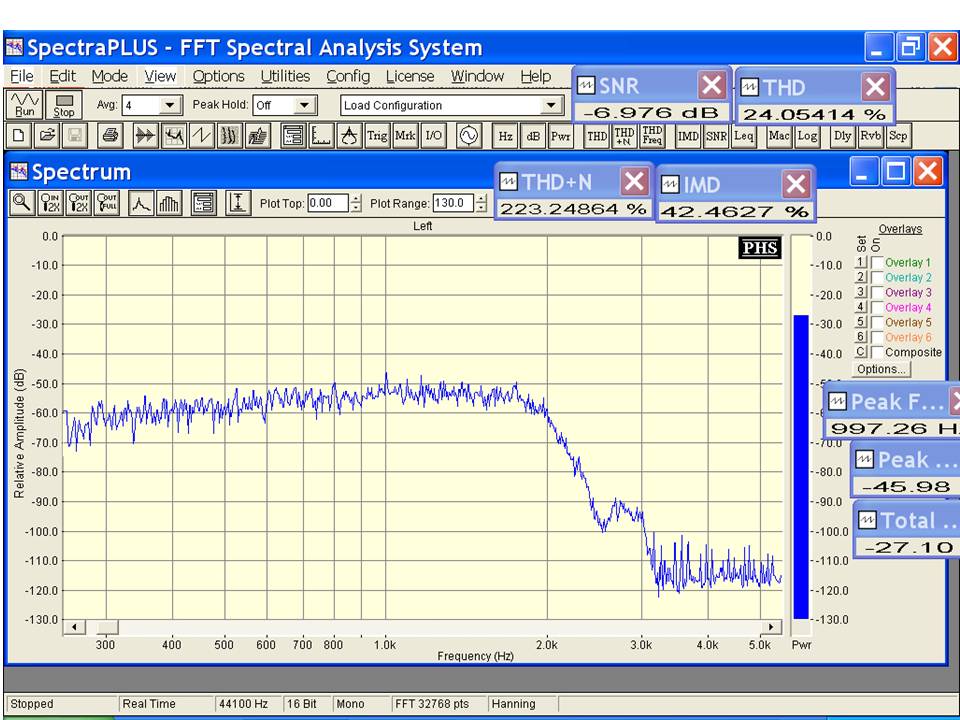
Task: Open the File menu
Action: coord(22,77)
